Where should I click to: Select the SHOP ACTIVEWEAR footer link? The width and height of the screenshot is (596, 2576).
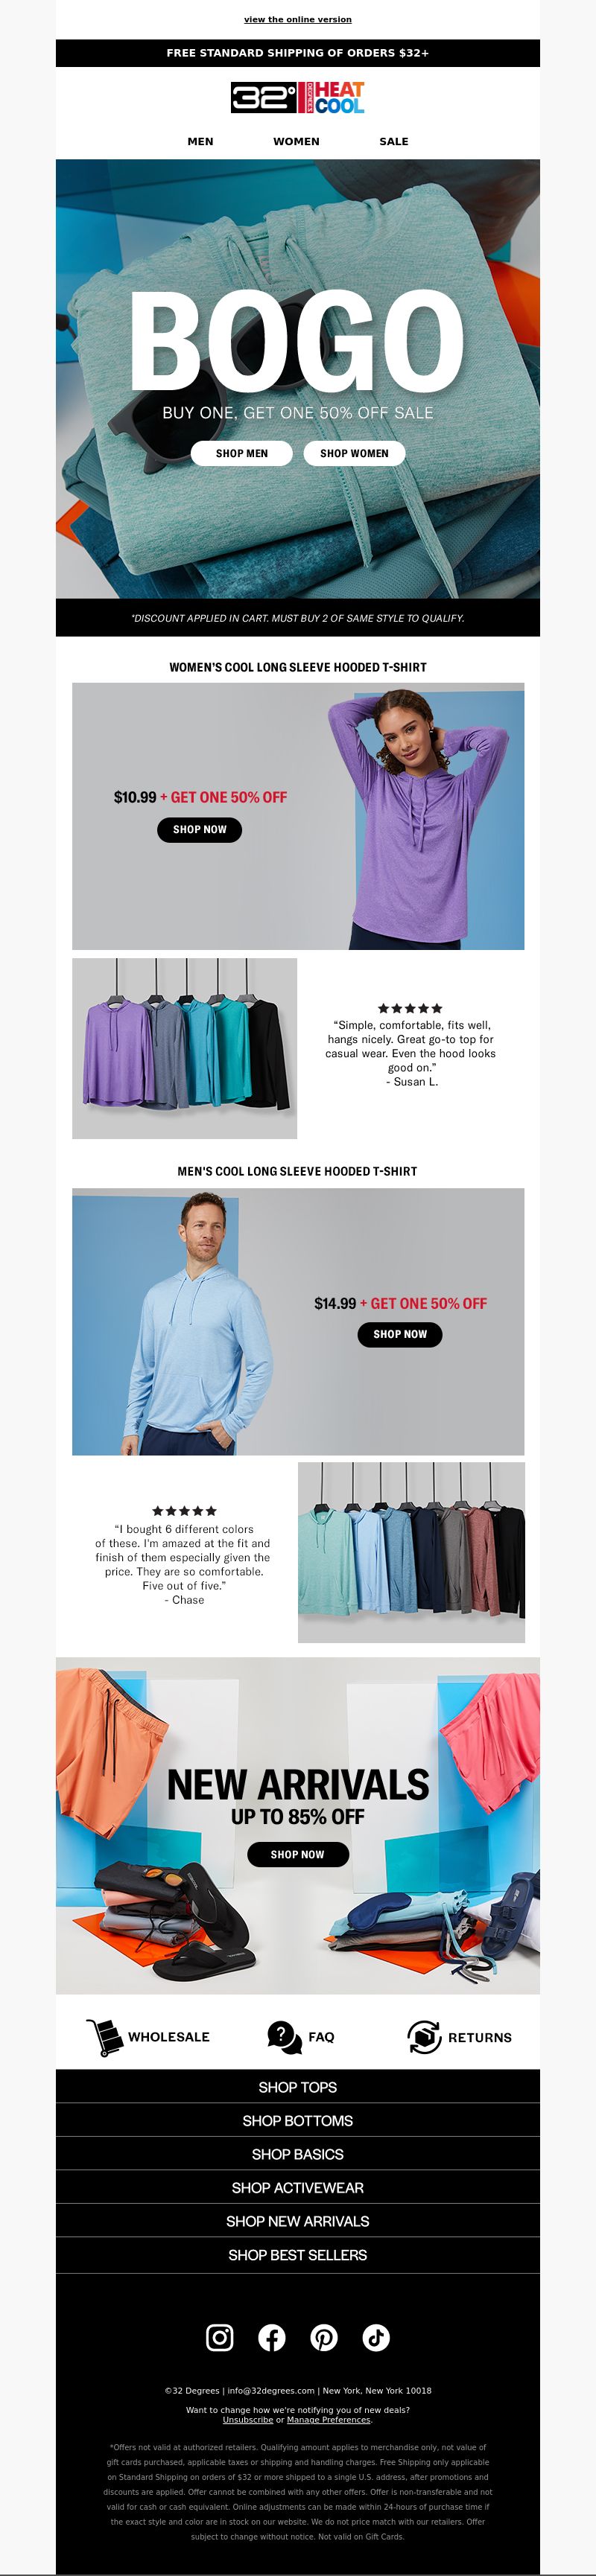(x=298, y=2187)
